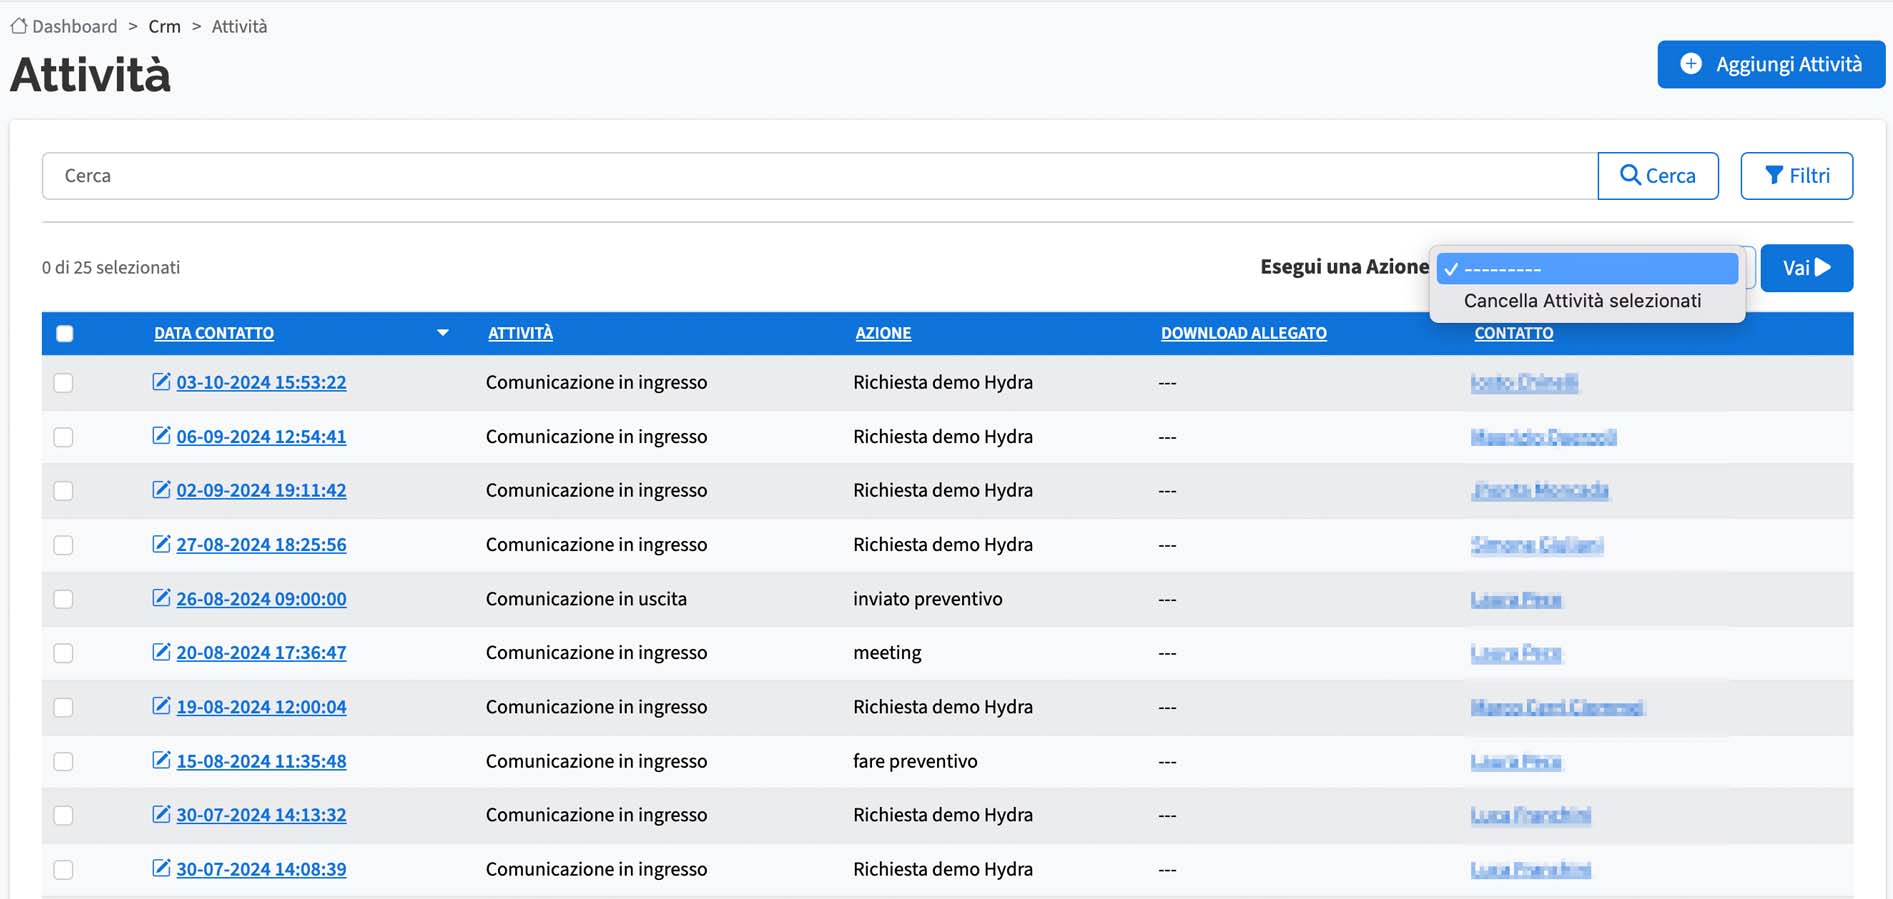Sort by Attività column header
Viewport: 1893px width, 899px height.
(x=520, y=333)
